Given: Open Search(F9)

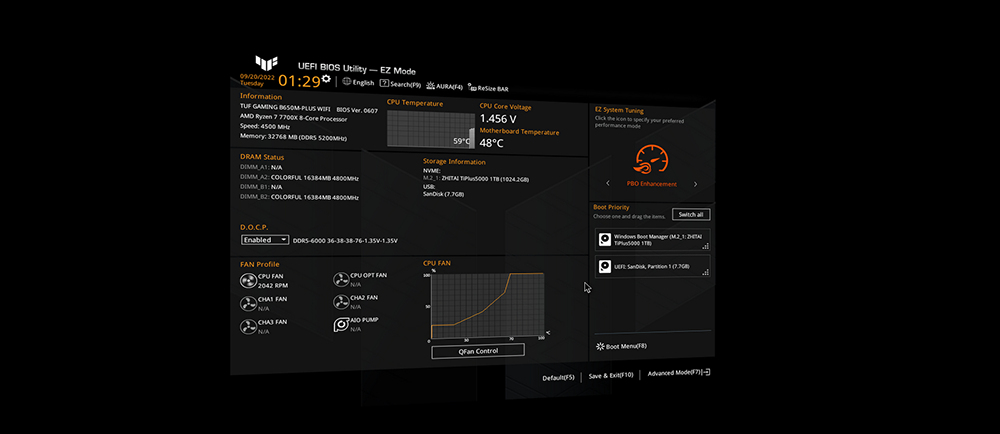Looking at the screenshot, I should pos(401,83).
